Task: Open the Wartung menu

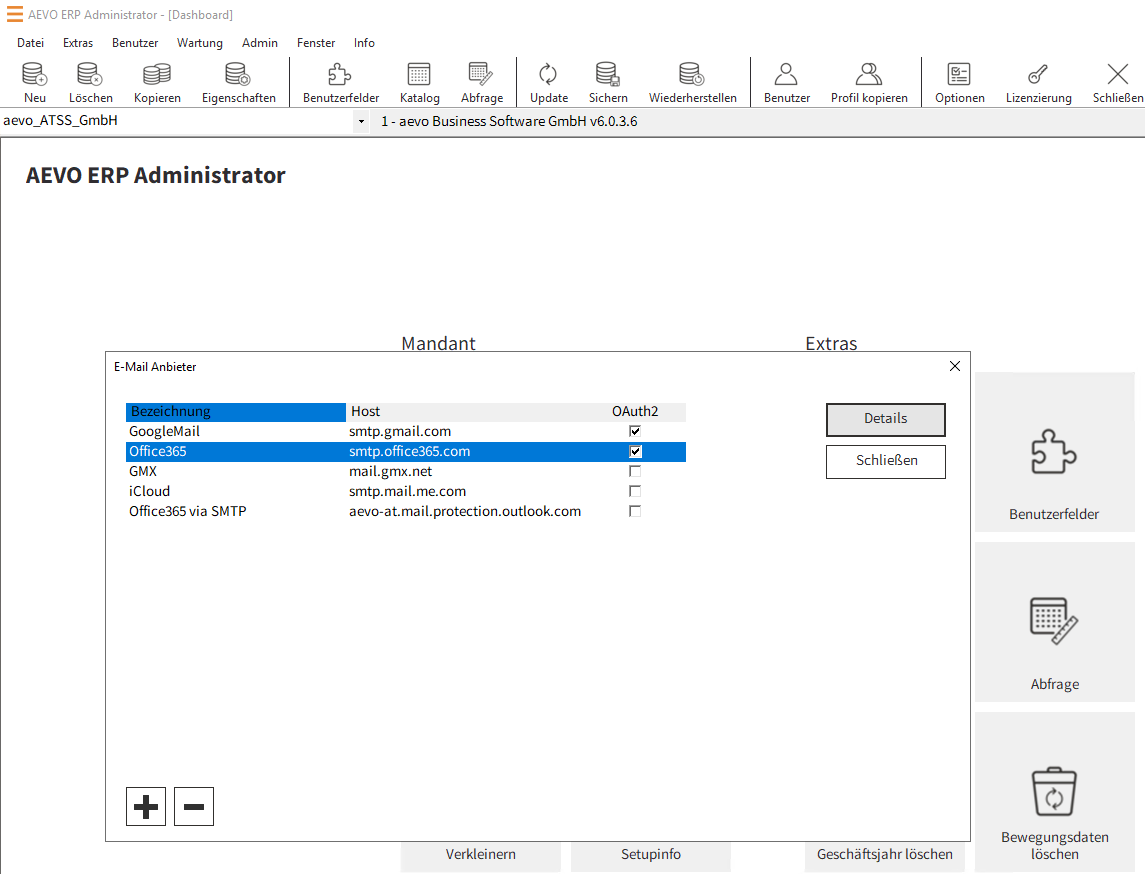Action: point(199,42)
